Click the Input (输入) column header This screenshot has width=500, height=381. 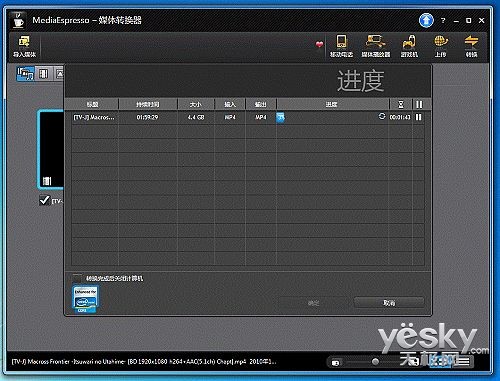[x=230, y=104]
